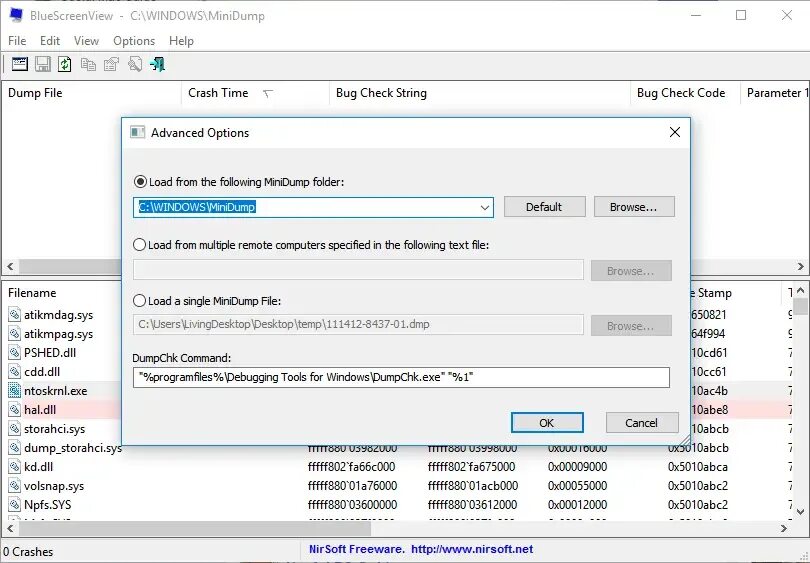The height and width of the screenshot is (563, 810).
Task: Click the upper pane scroll-right arrow
Action: coord(800,267)
